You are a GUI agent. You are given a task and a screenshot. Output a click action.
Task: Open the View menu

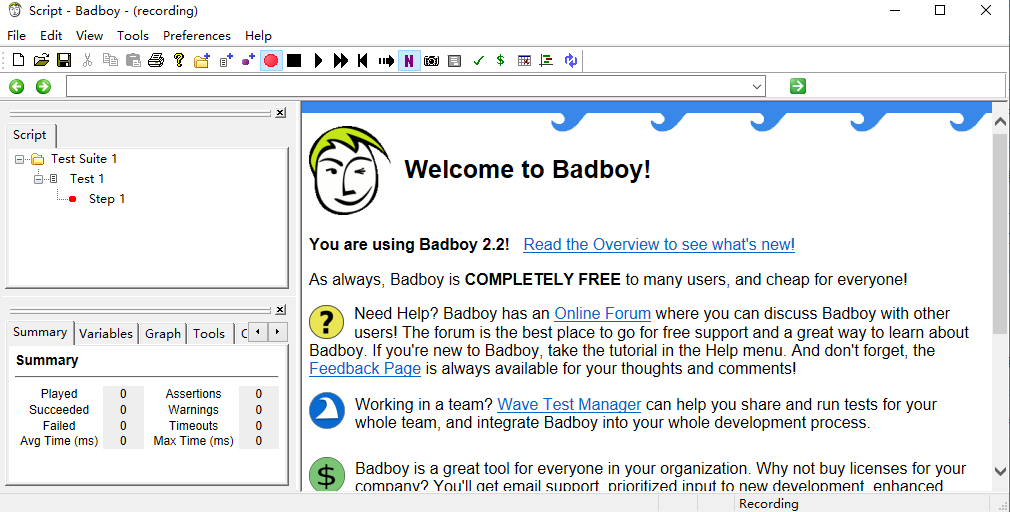(90, 35)
